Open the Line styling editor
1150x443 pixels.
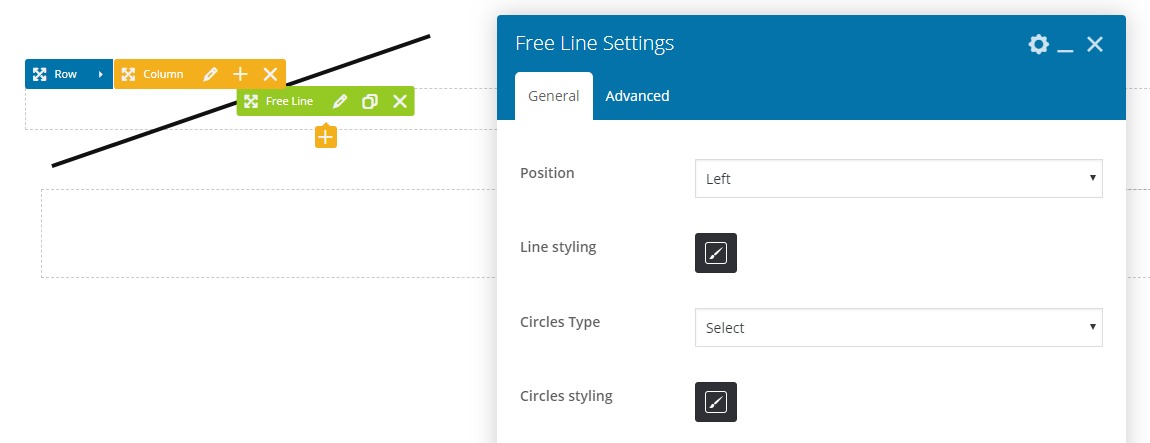[x=716, y=253]
